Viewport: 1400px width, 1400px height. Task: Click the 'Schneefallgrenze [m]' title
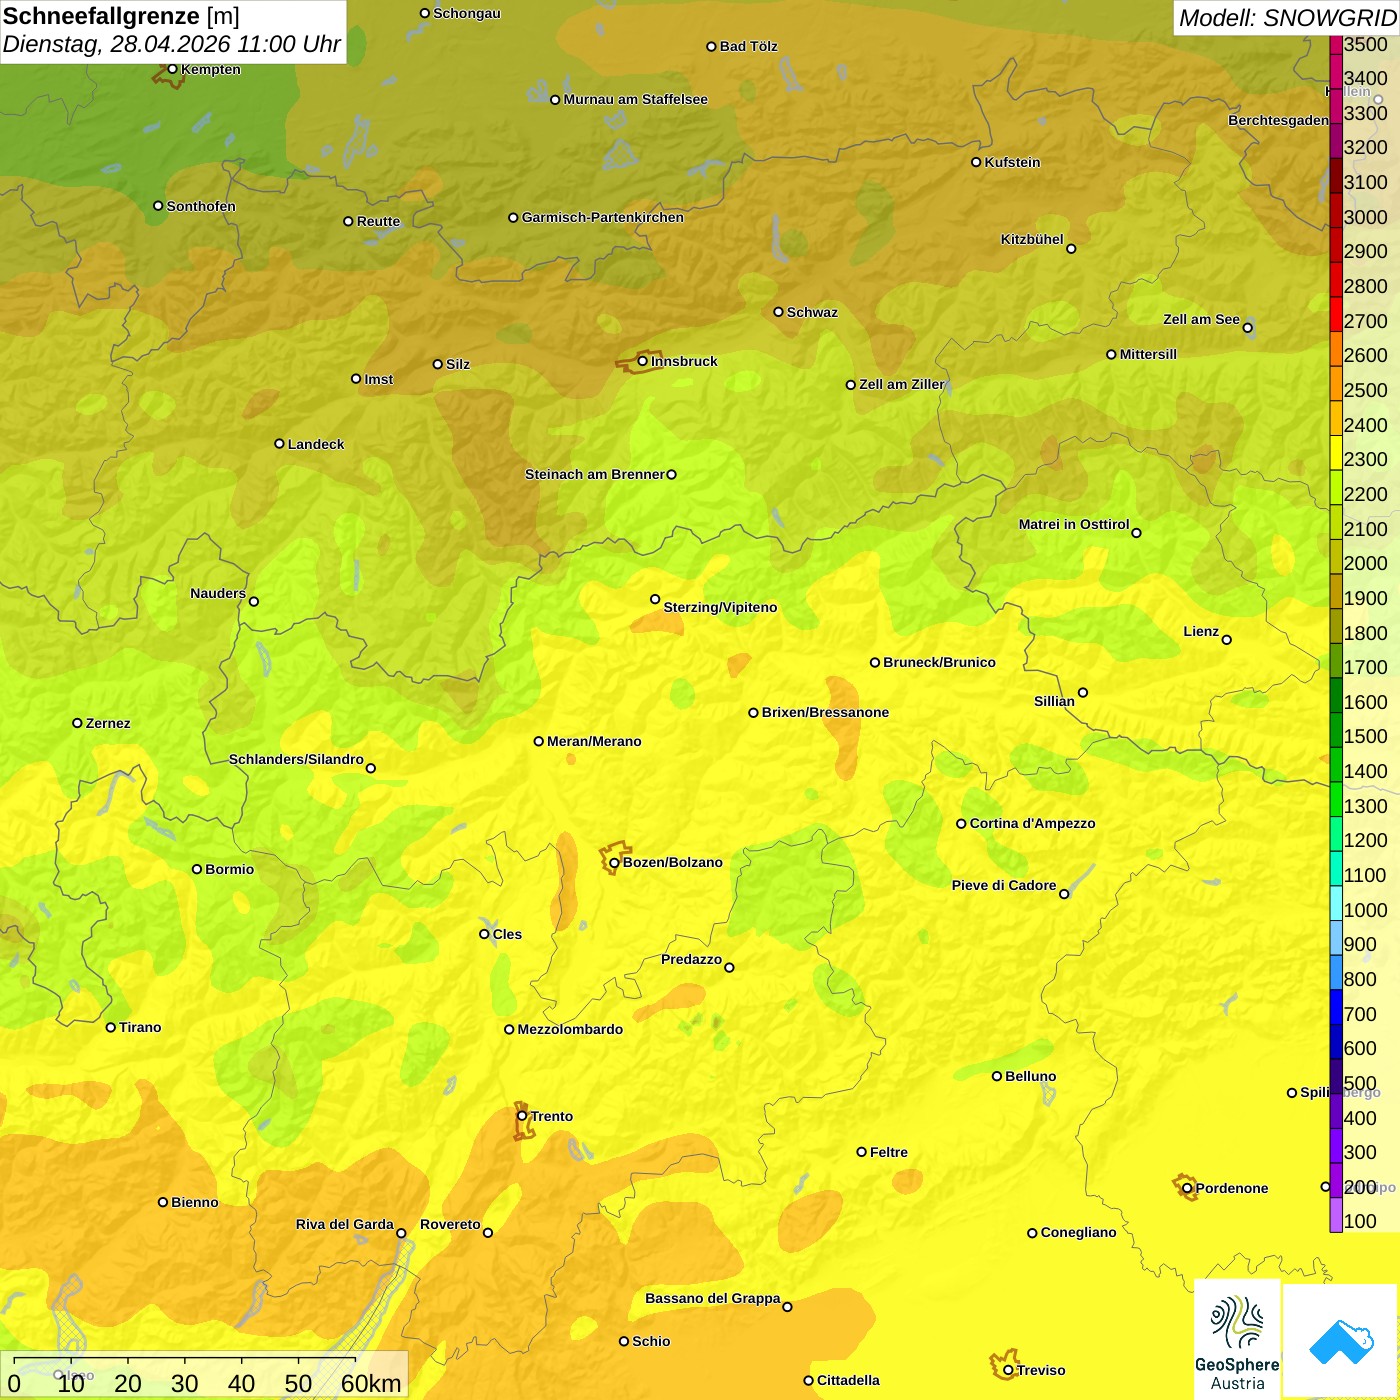[x=121, y=16]
